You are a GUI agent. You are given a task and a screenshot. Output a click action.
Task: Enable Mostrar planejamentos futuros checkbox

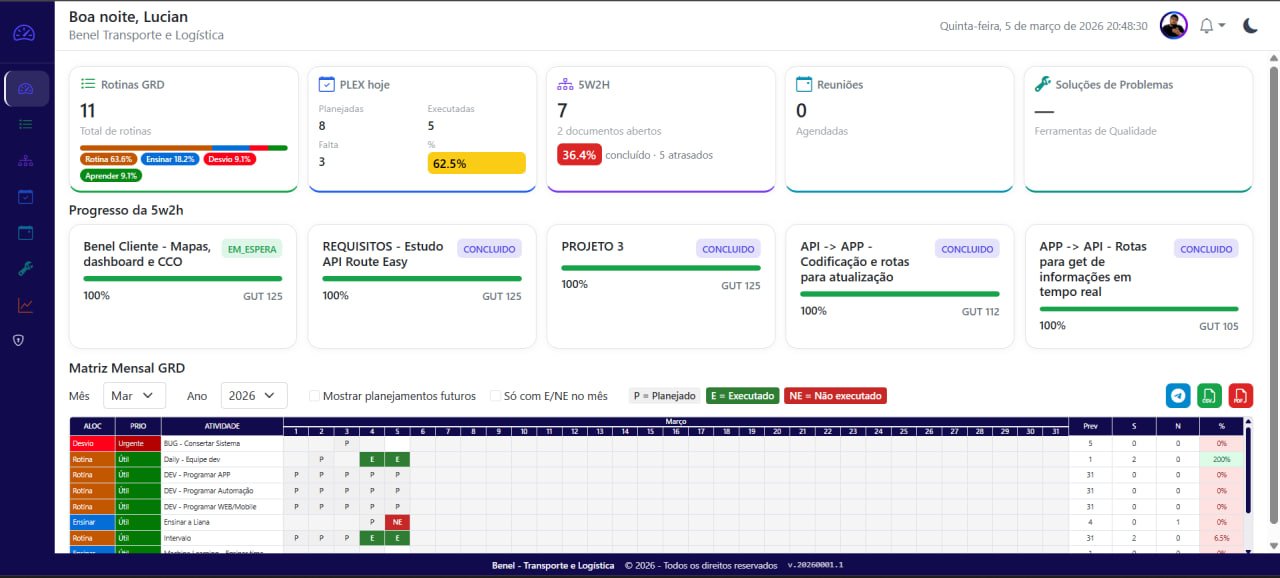[x=315, y=396]
